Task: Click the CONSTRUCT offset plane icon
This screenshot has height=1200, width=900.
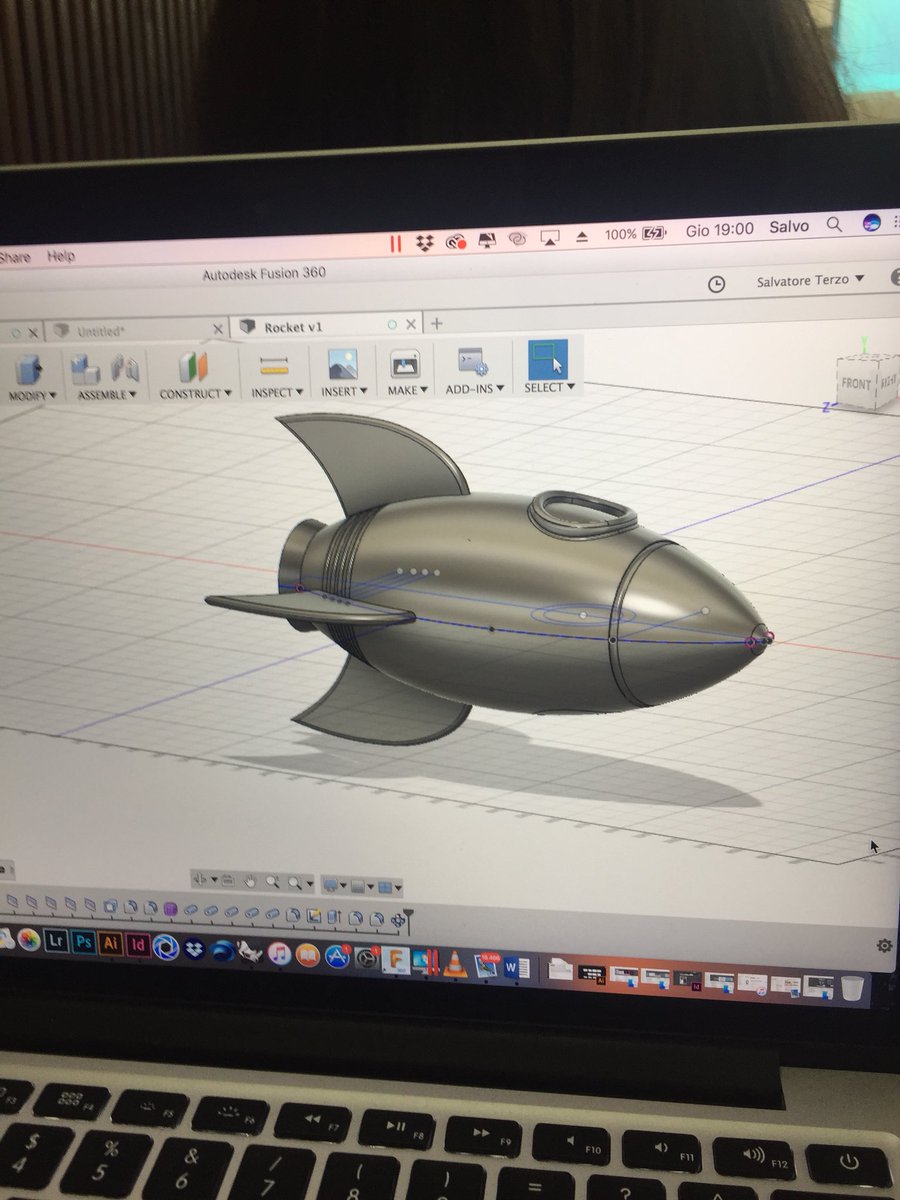Action: click(193, 367)
